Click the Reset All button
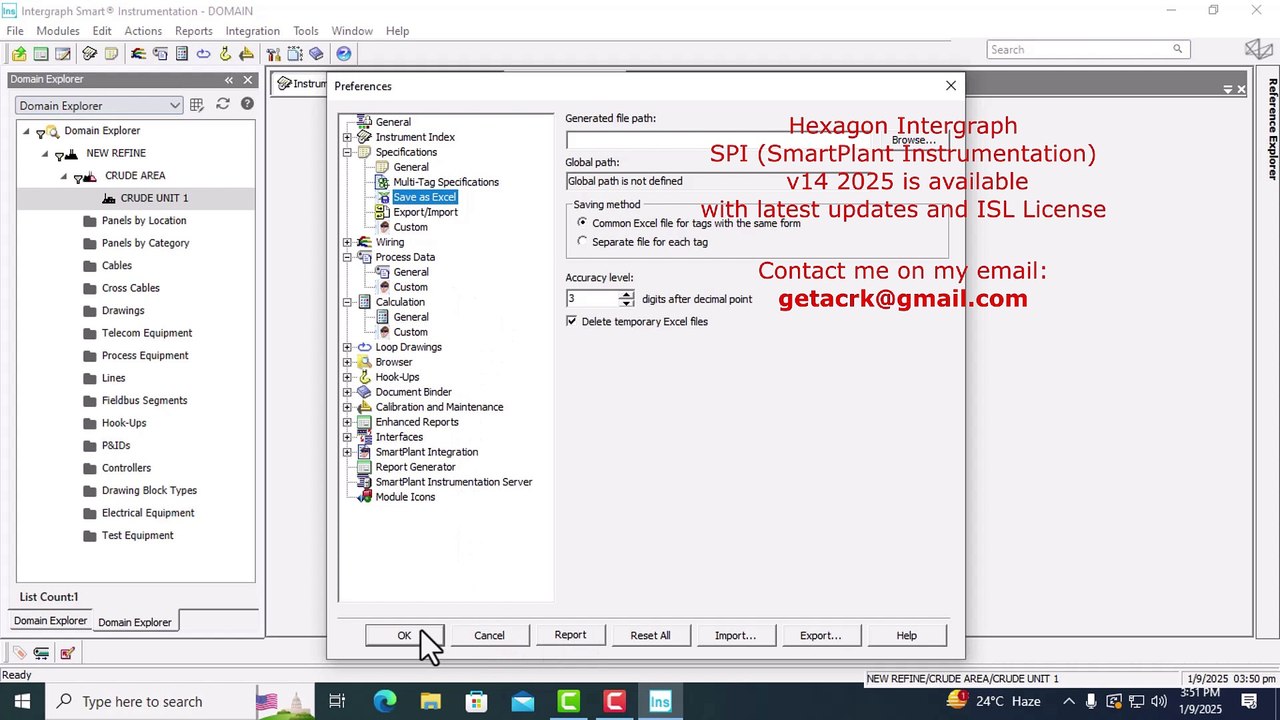This screenshot has width=1280, height=720. [x=650, y=635]
